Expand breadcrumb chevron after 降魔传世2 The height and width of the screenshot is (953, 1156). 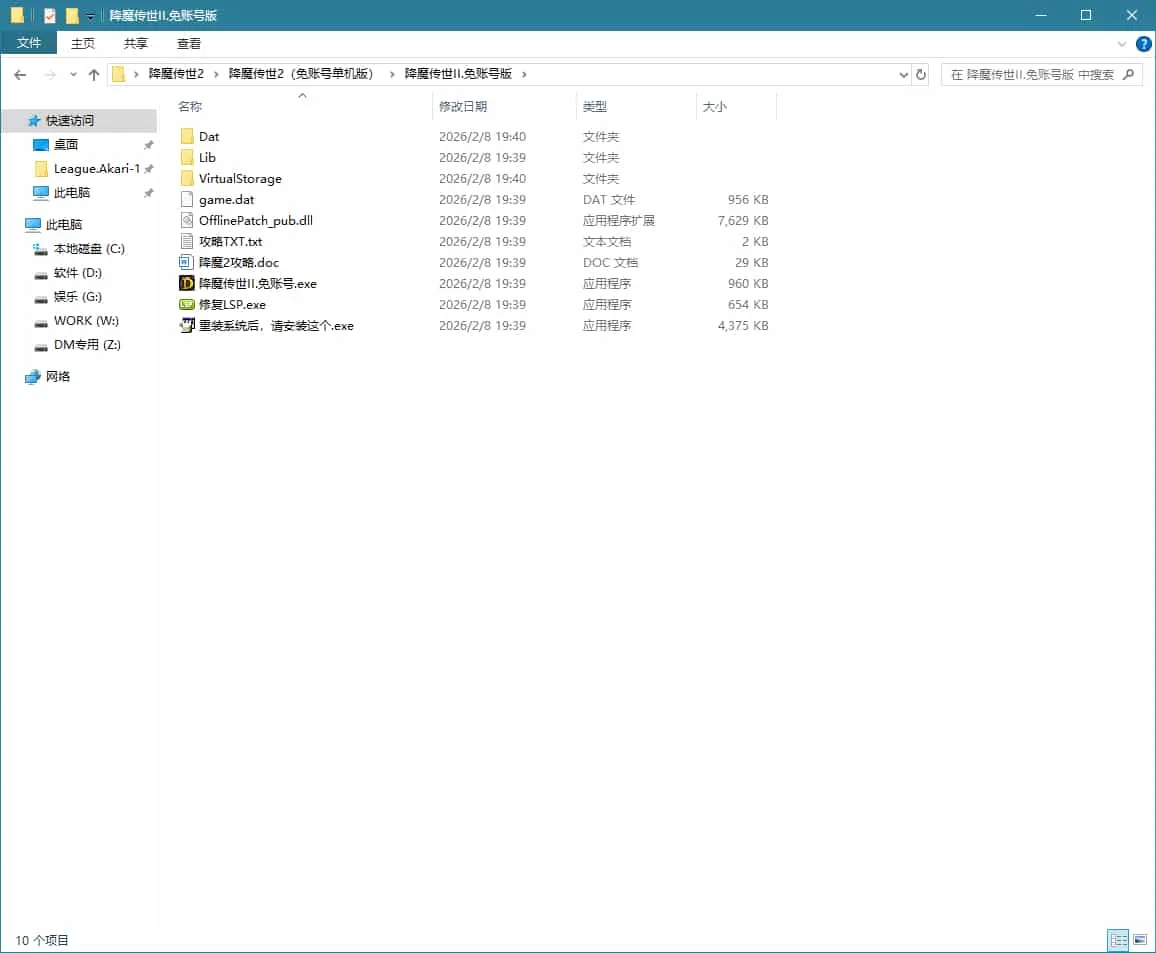pos(216,74)
